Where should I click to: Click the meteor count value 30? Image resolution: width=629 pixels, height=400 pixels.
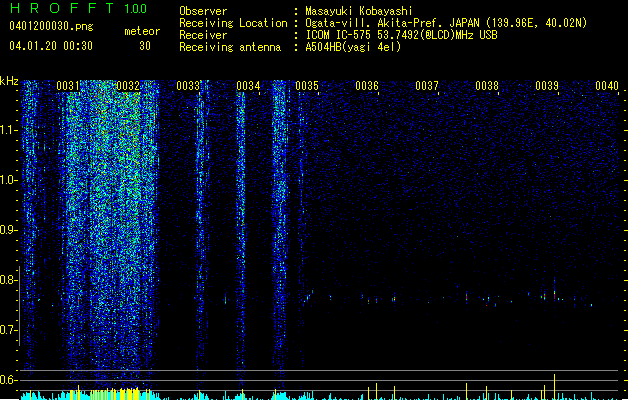[145, 46]
